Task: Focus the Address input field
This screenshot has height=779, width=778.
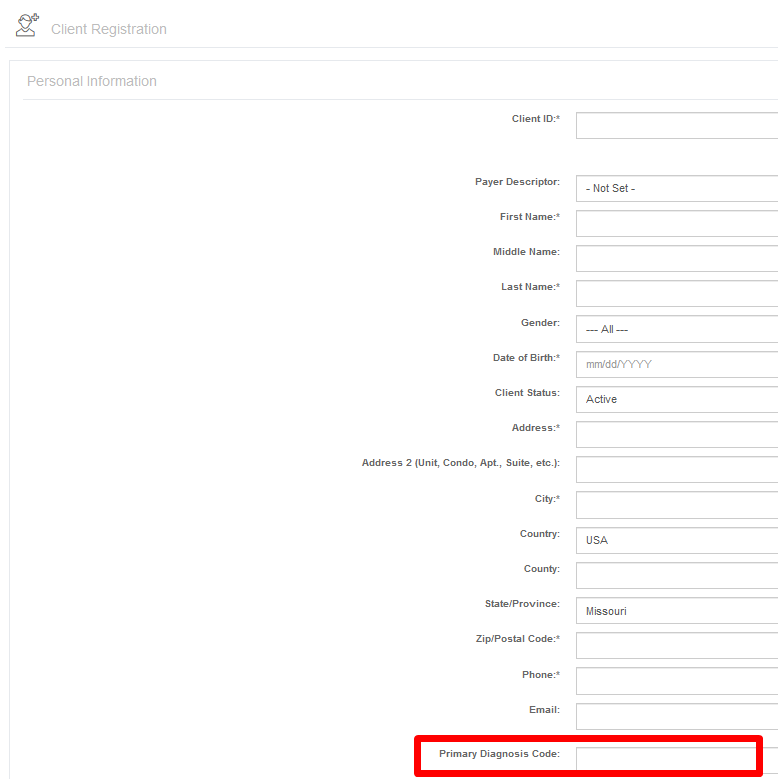Action: click(677, 434)
